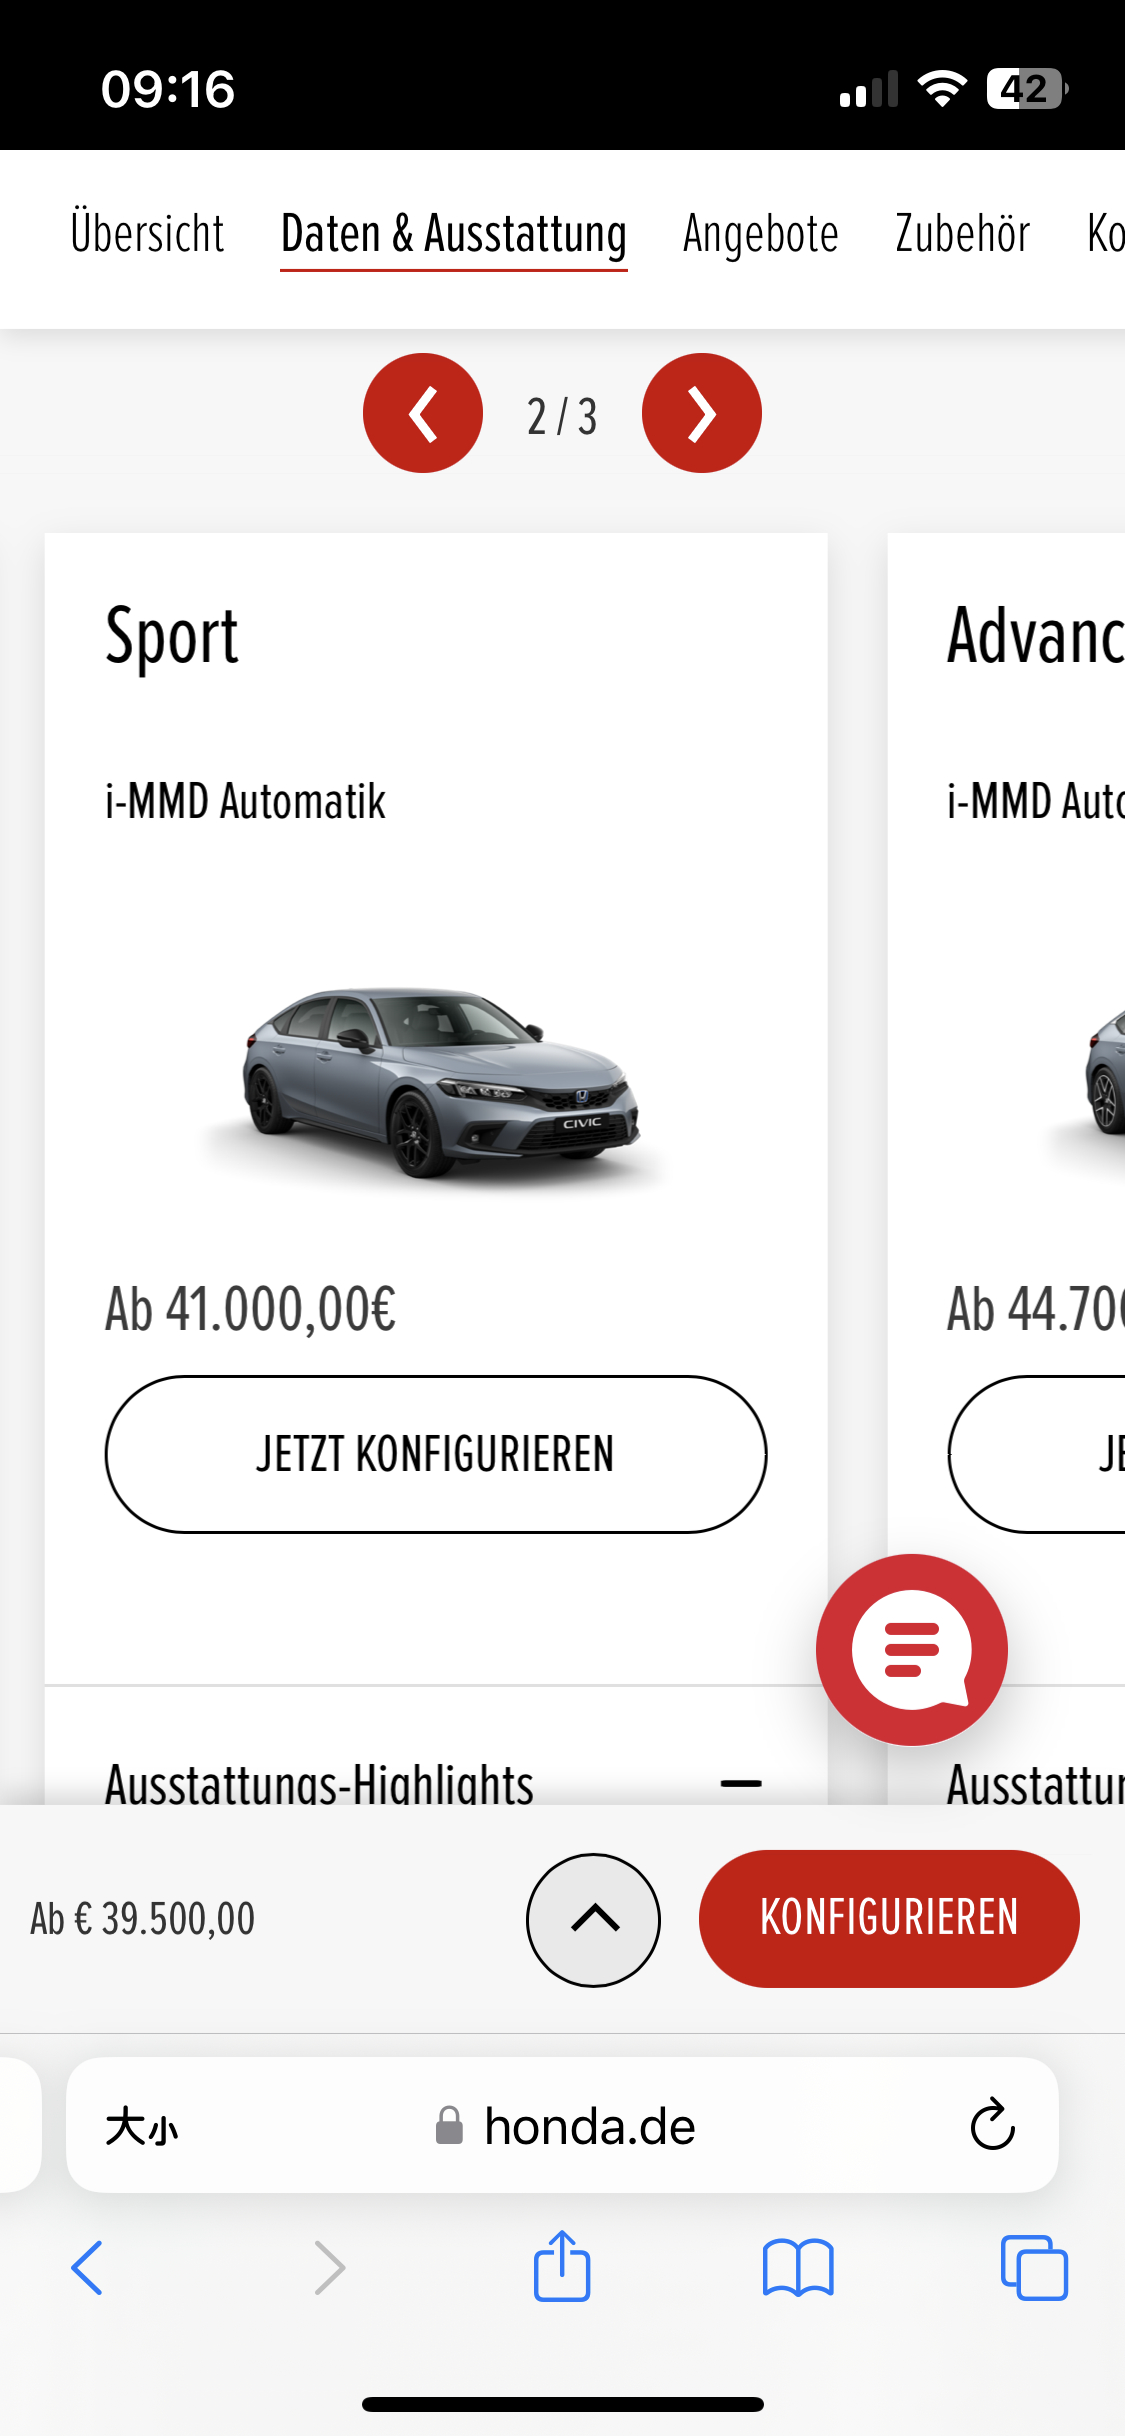
Task: Click Jetzt Konfigurieren for Sport trim
Action: pos(436,1454)
